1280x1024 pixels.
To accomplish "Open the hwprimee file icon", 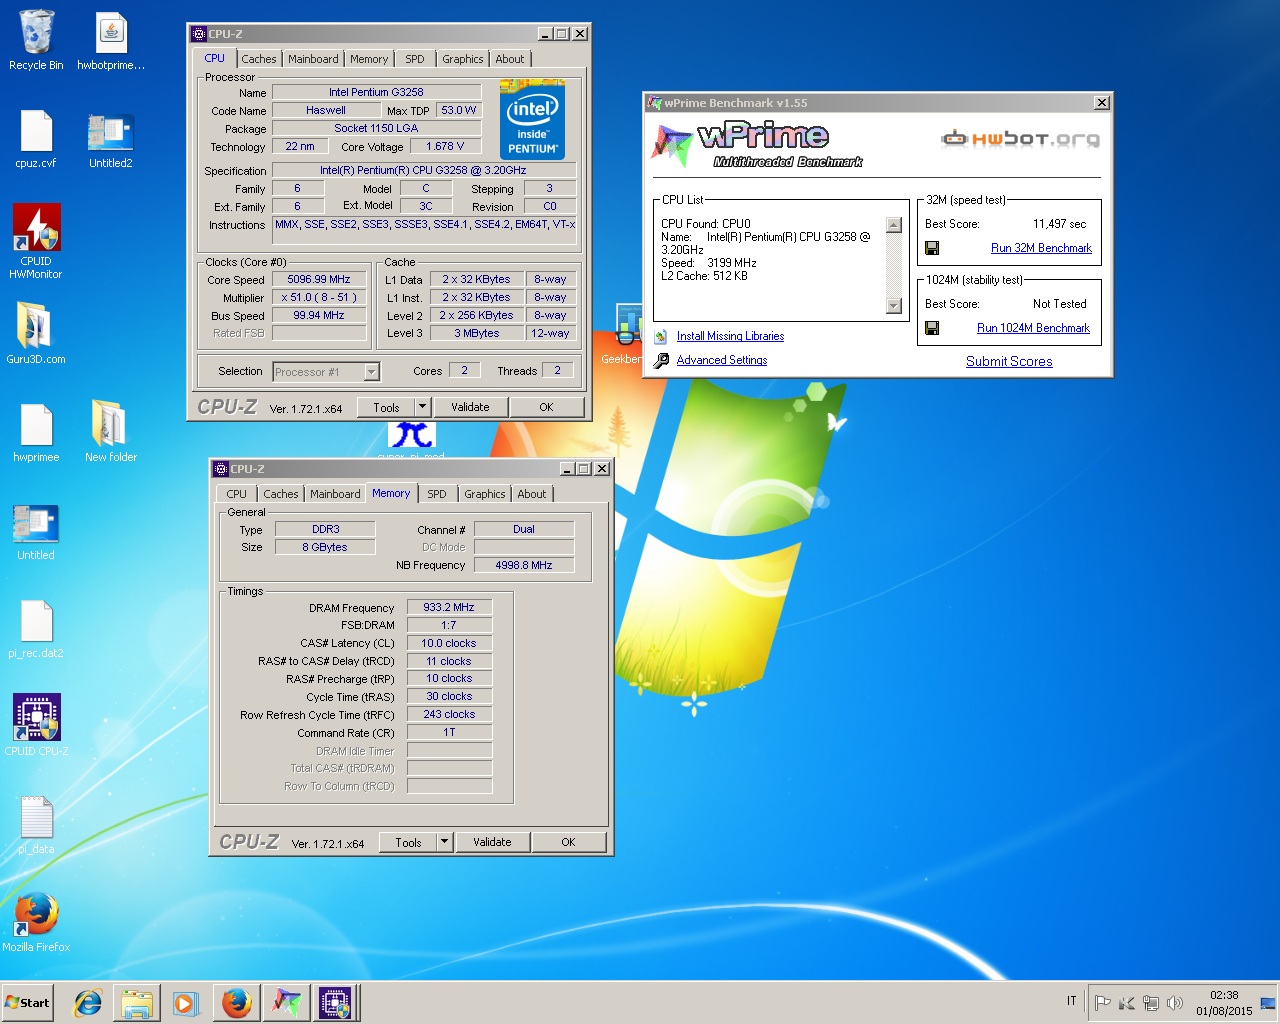I will pyautogui.click(x=36, y=432).
